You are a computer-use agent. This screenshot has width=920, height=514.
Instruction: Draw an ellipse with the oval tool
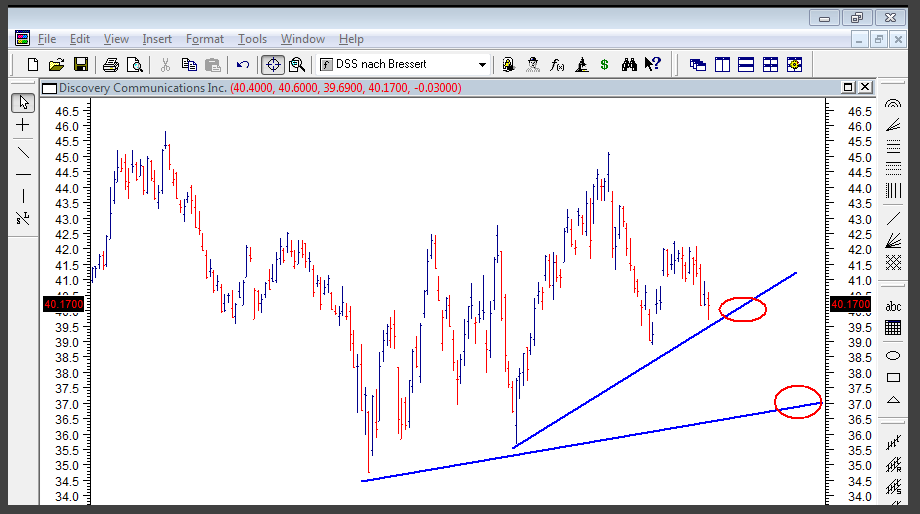[893, 356]
